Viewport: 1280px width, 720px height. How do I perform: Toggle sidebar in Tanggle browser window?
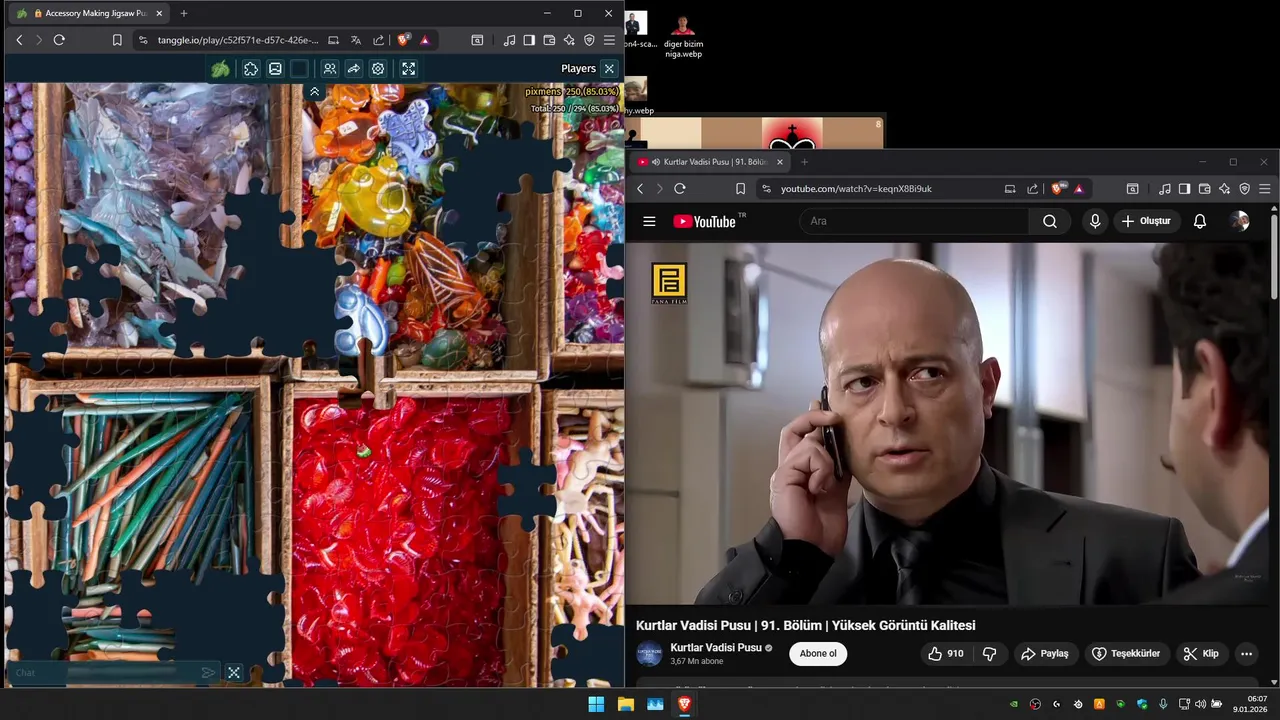coord(529,40)
